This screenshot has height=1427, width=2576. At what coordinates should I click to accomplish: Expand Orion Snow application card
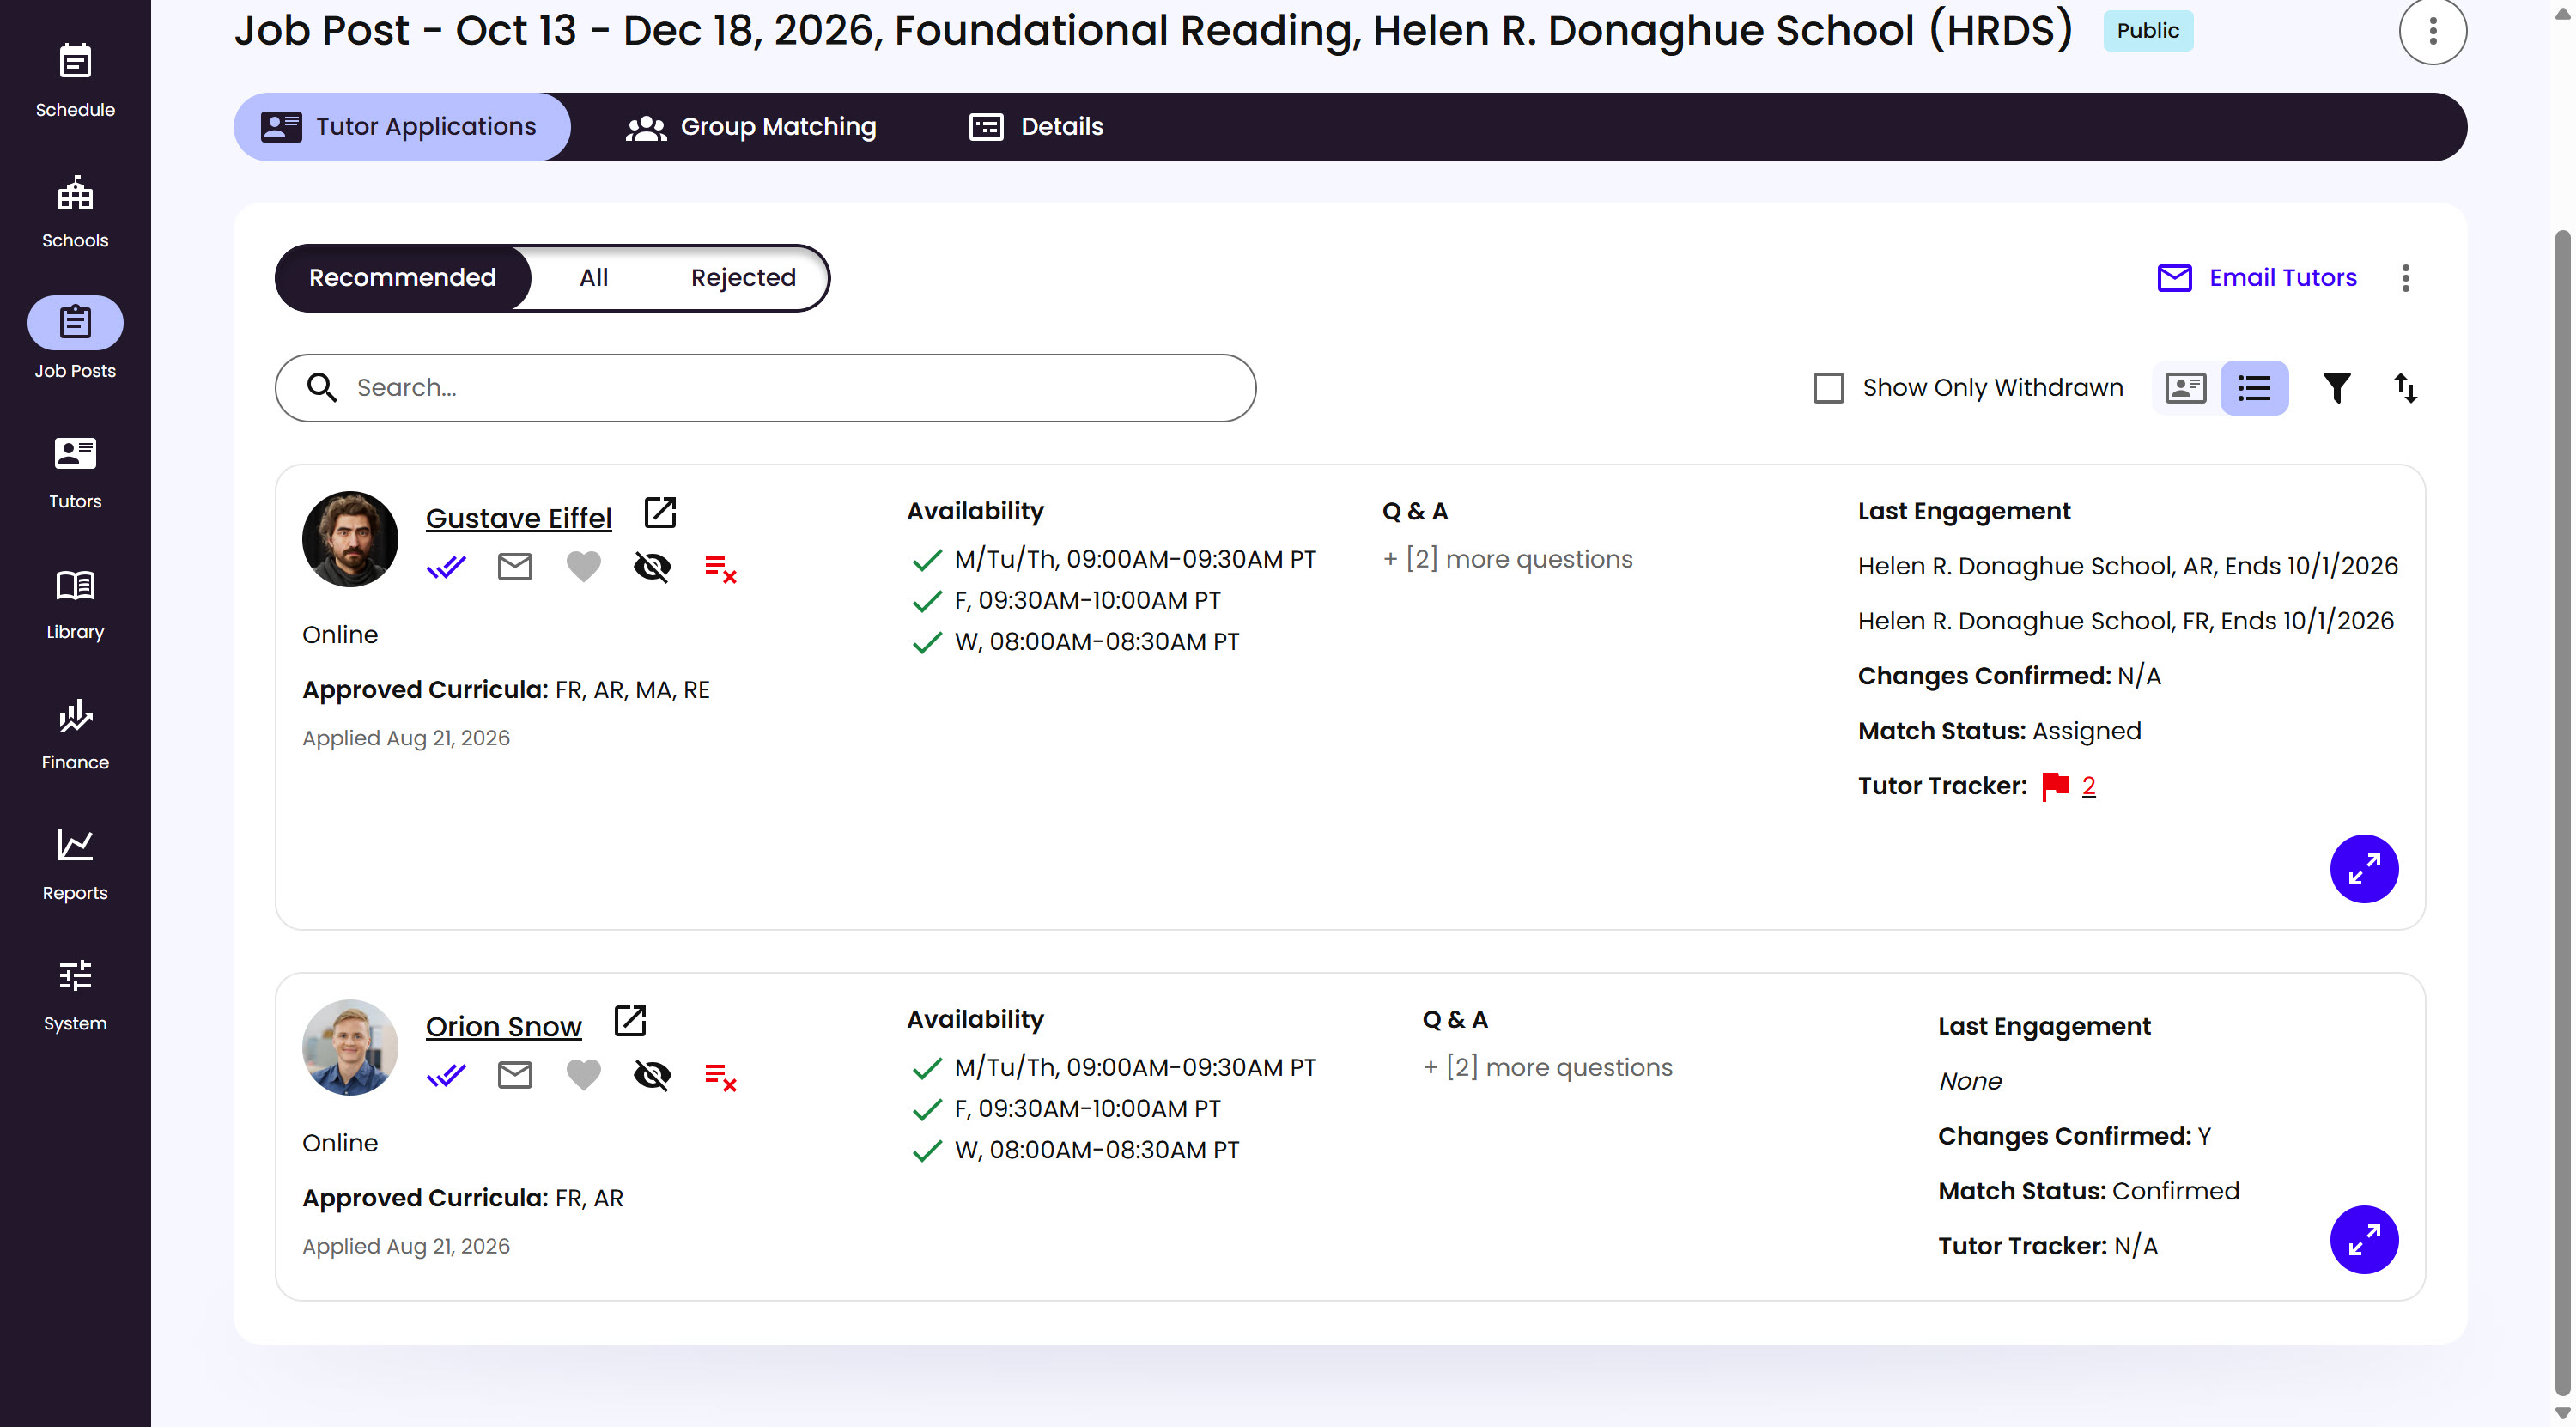(2364, 1240)
